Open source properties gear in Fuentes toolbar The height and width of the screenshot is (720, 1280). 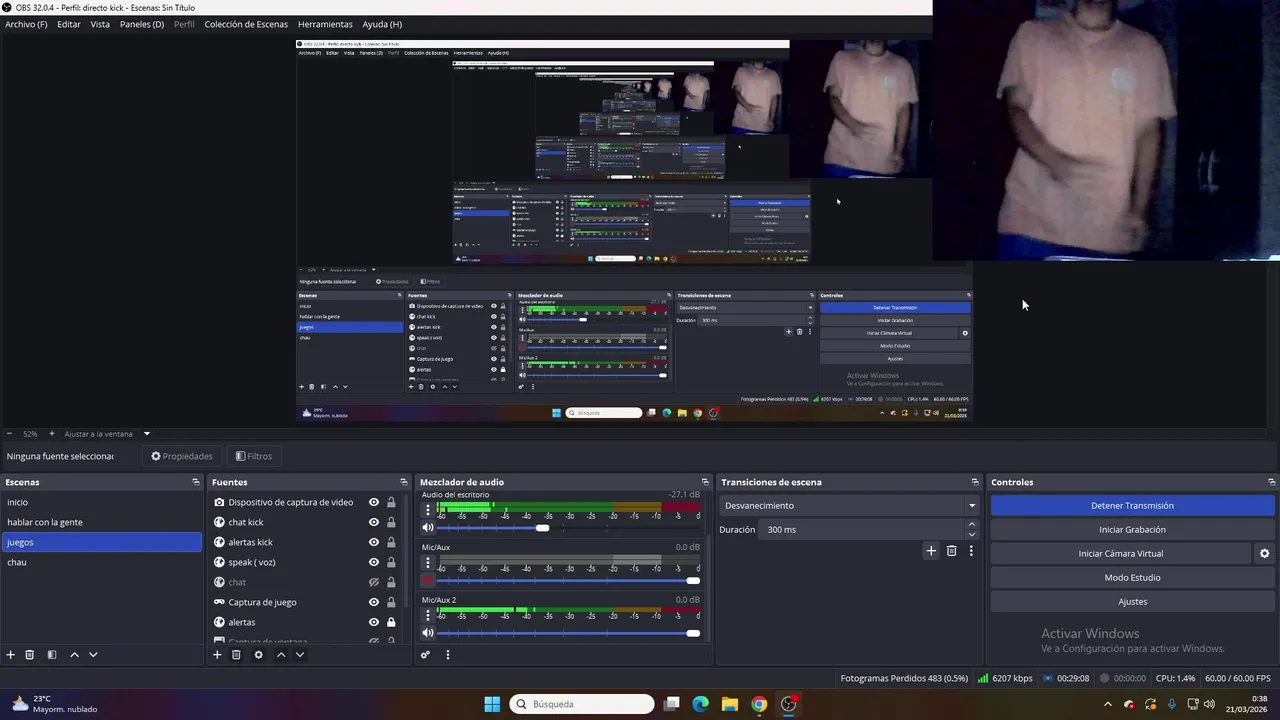pyautogui.click(x=258, y=655)
